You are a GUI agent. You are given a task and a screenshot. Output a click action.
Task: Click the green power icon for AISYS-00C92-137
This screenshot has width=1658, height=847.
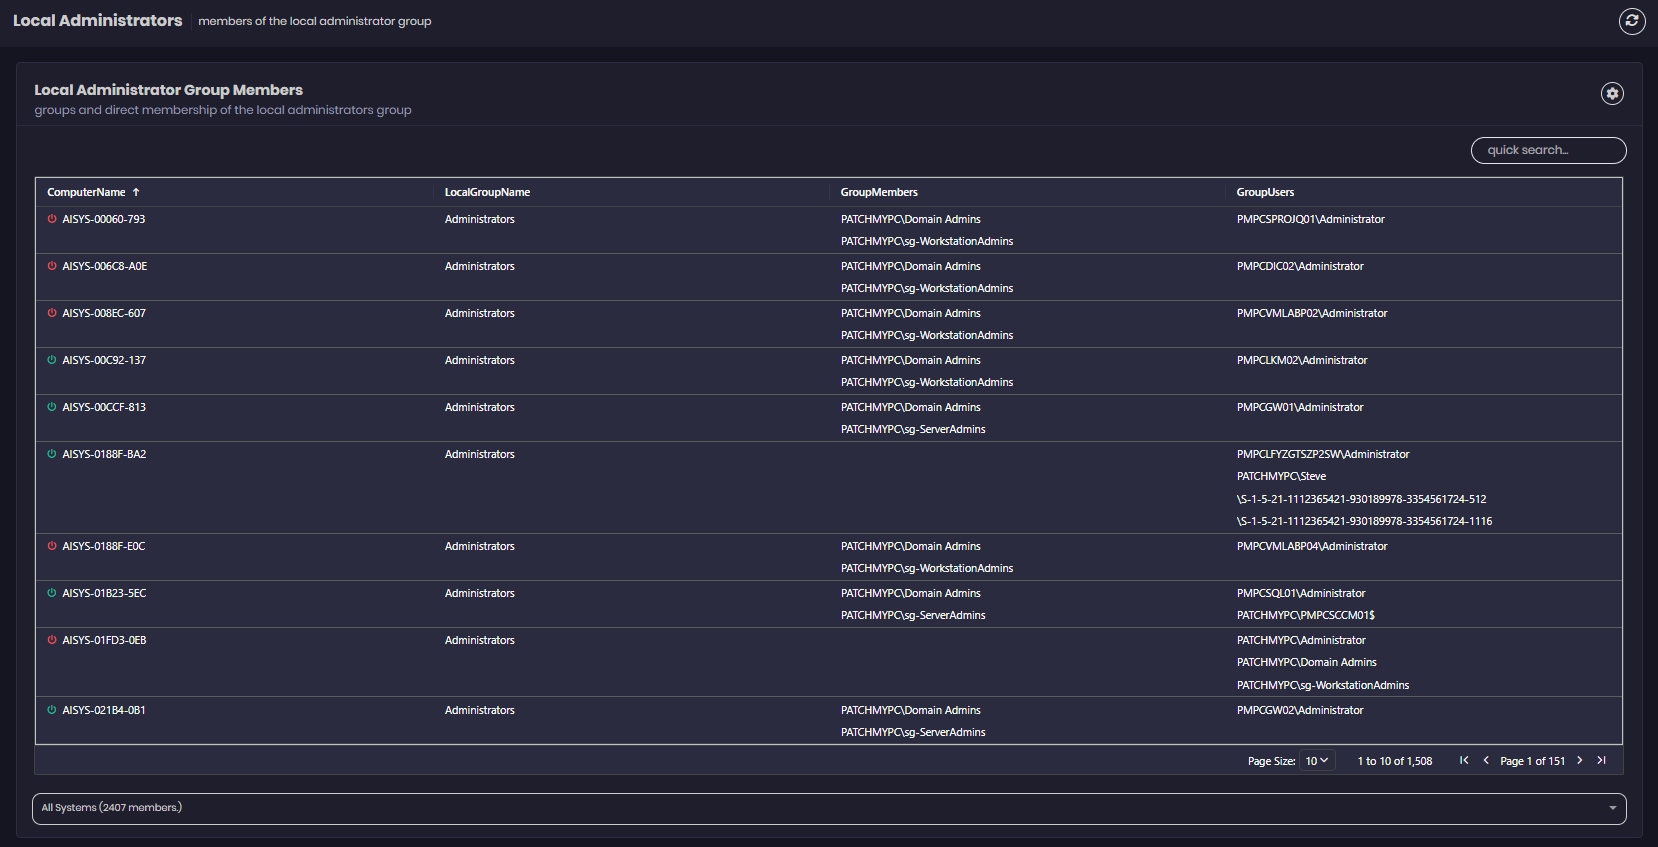pos(52,360)
